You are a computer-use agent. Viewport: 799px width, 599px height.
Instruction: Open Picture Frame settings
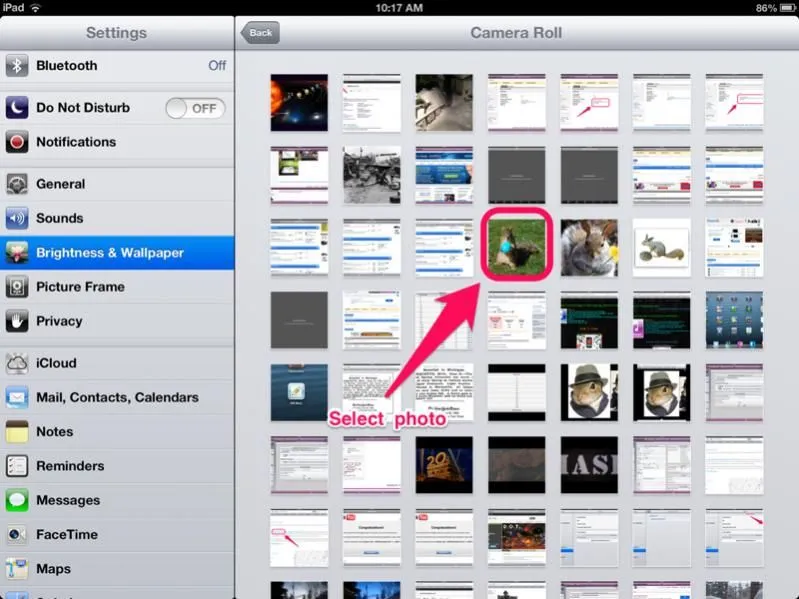pos(80,287)
